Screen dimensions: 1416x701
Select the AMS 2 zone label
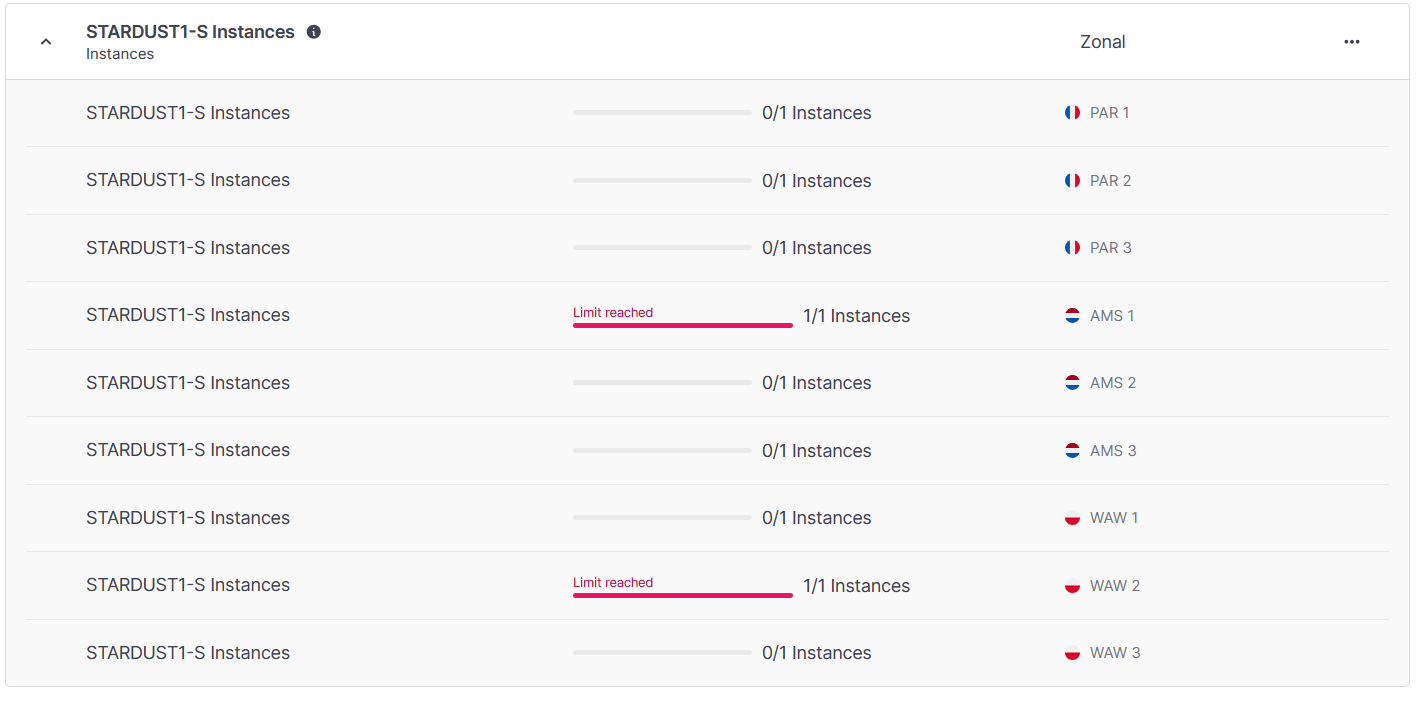pyautogui.click(x=1113, y=383)
